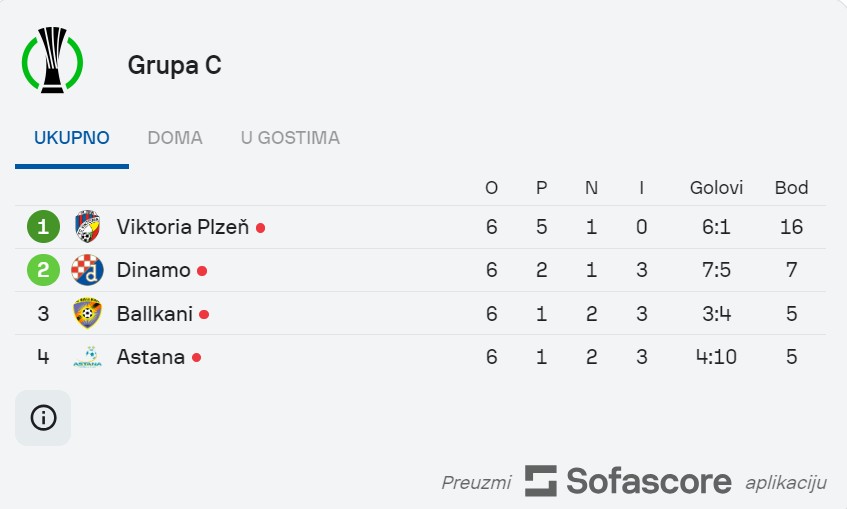The width and height of the screenshot is (847, 509).
Task: Open the Astana team name
Action: [151, 357]
